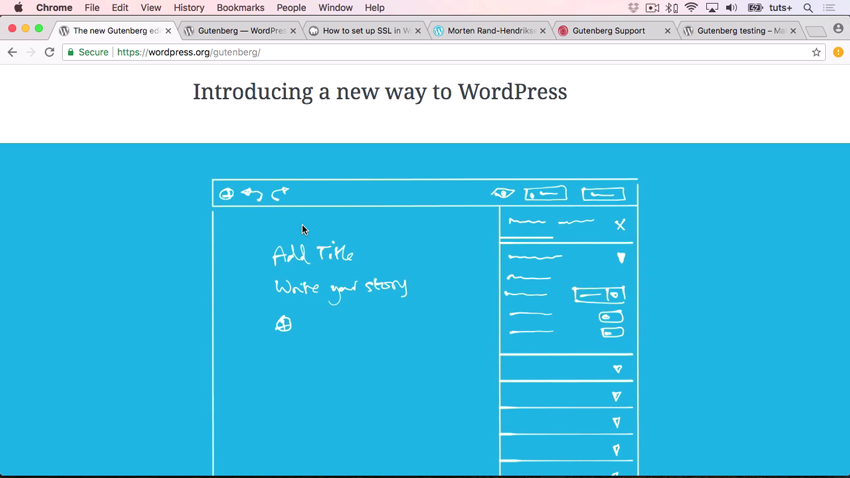Click the address bar URL field
Image resolution: width=850 pixels, height=478 pixels.
(443, 52)
